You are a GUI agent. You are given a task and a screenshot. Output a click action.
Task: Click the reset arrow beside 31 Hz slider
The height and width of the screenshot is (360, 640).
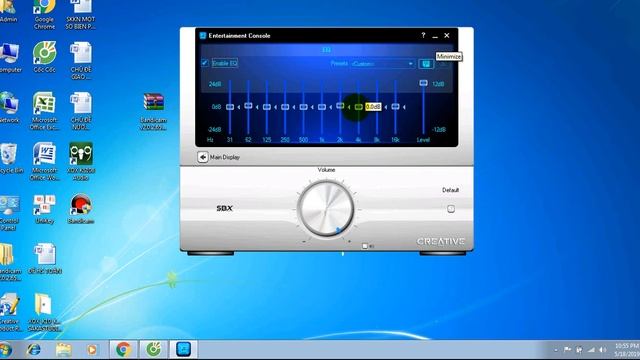239,107
